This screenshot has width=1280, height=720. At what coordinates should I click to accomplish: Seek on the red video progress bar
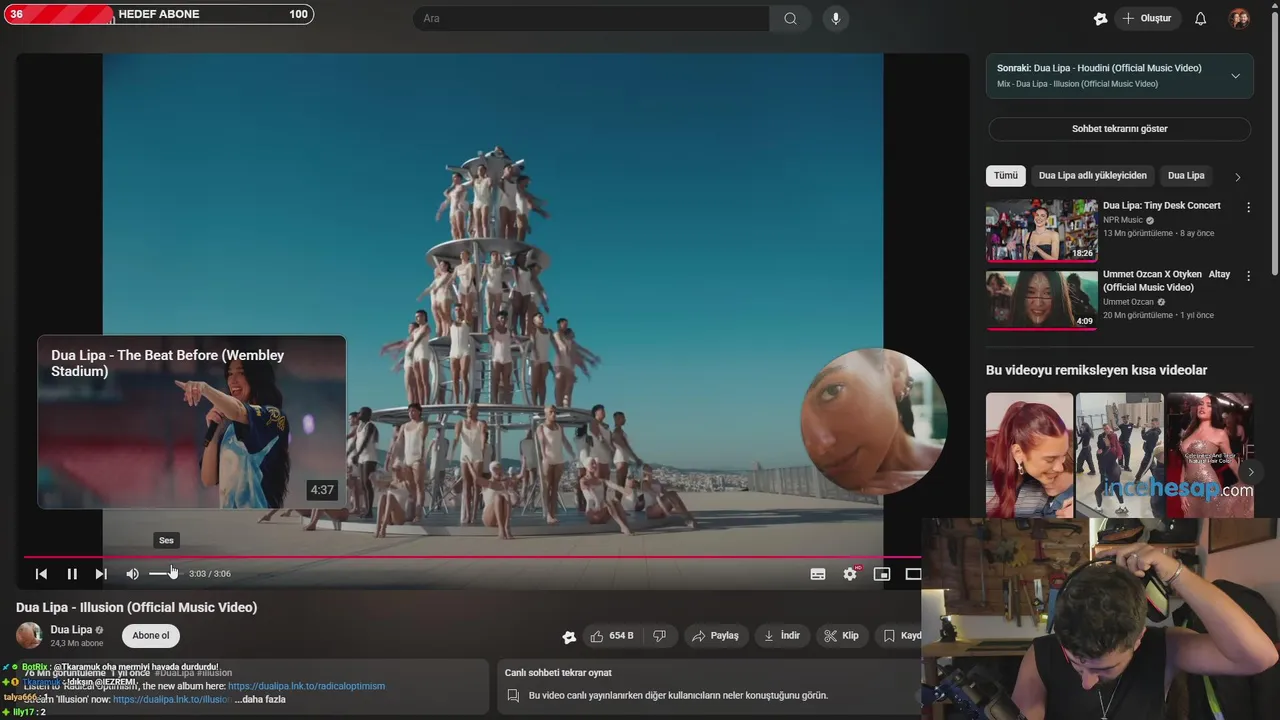tap(472, 557)
